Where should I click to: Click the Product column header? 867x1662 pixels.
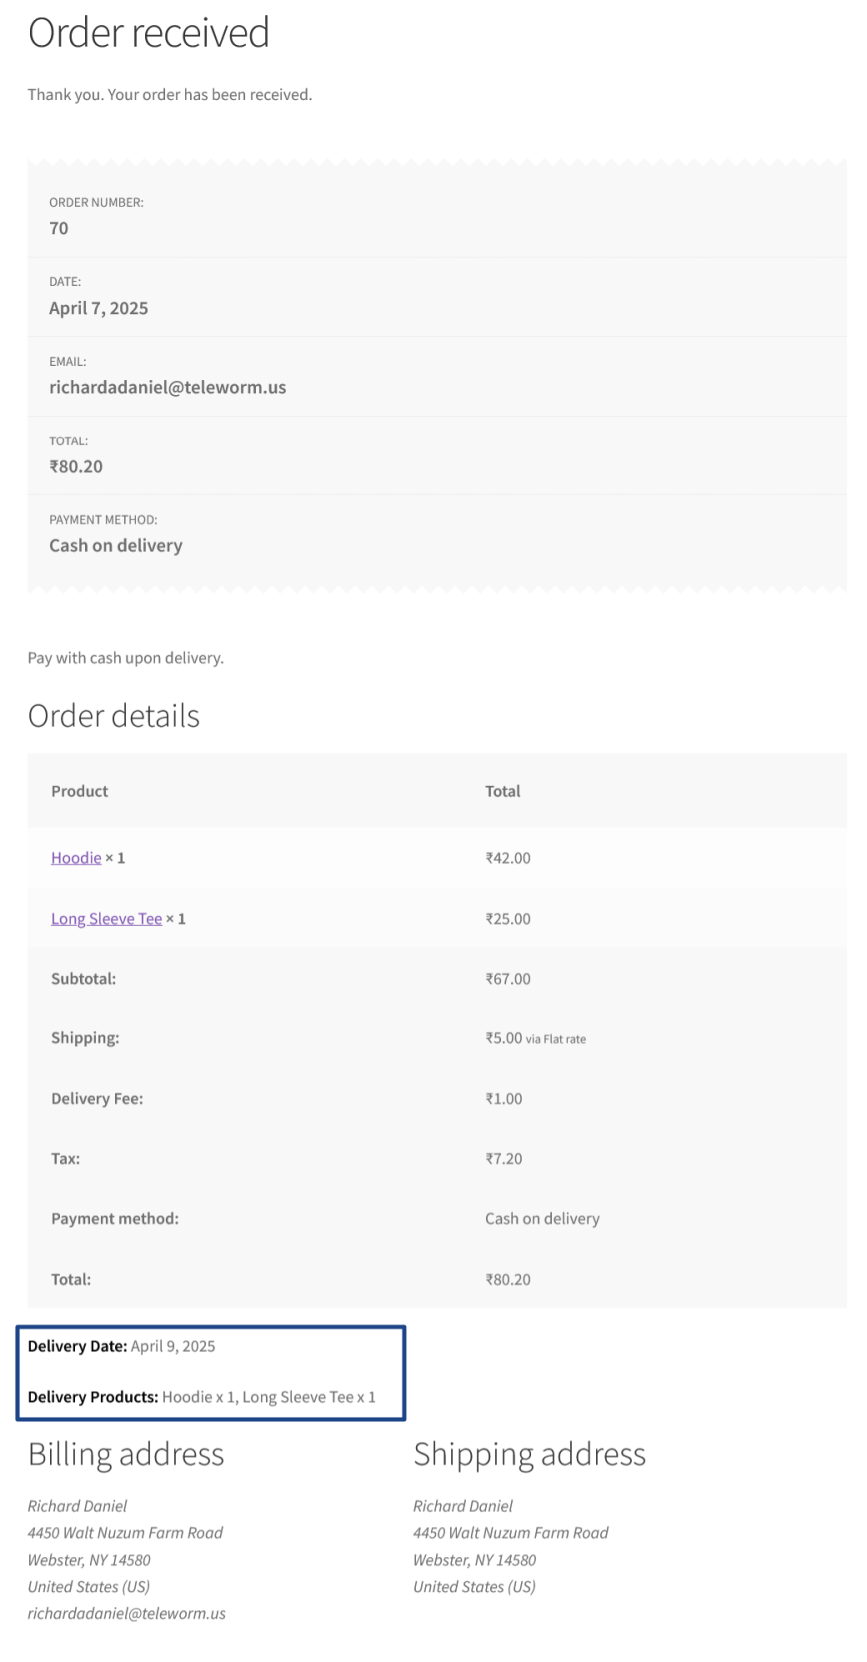click(80, 791)
